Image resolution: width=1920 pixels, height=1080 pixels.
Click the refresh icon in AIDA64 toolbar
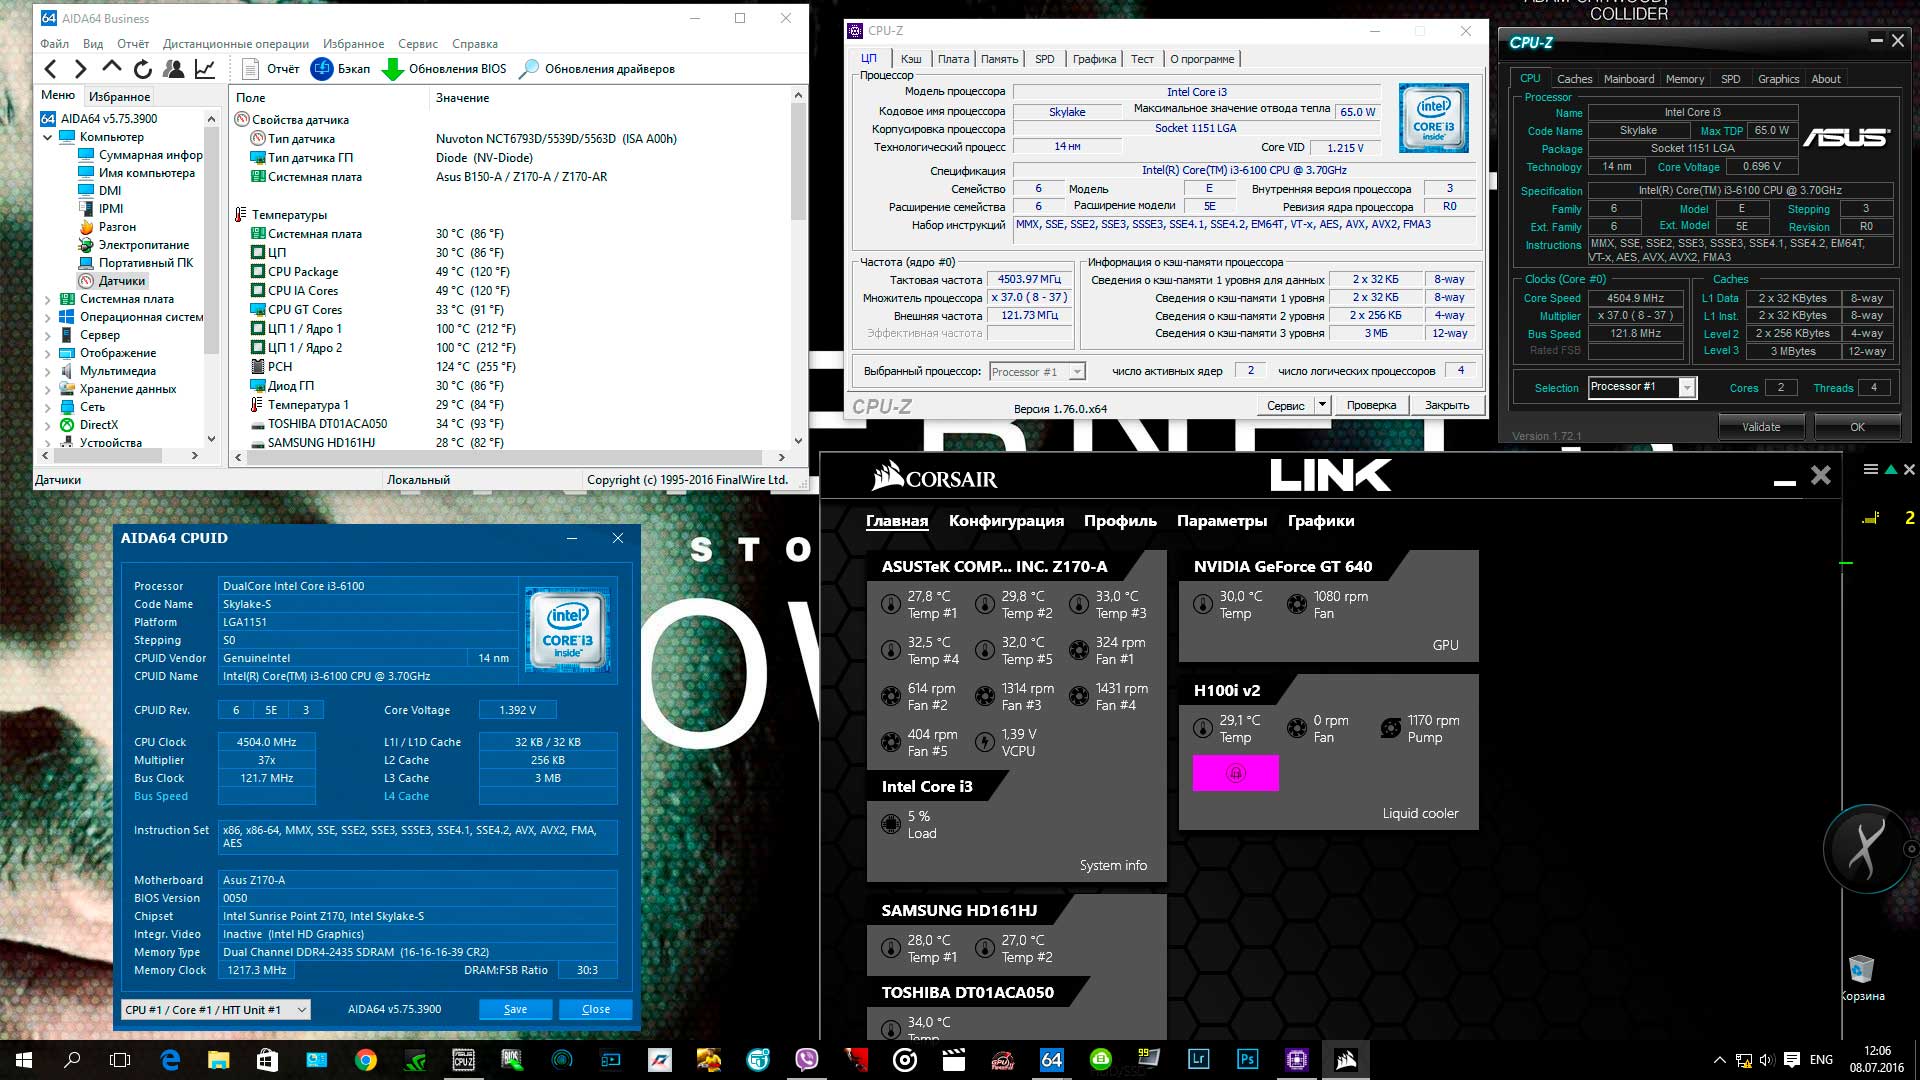click(x=142, y=69)
